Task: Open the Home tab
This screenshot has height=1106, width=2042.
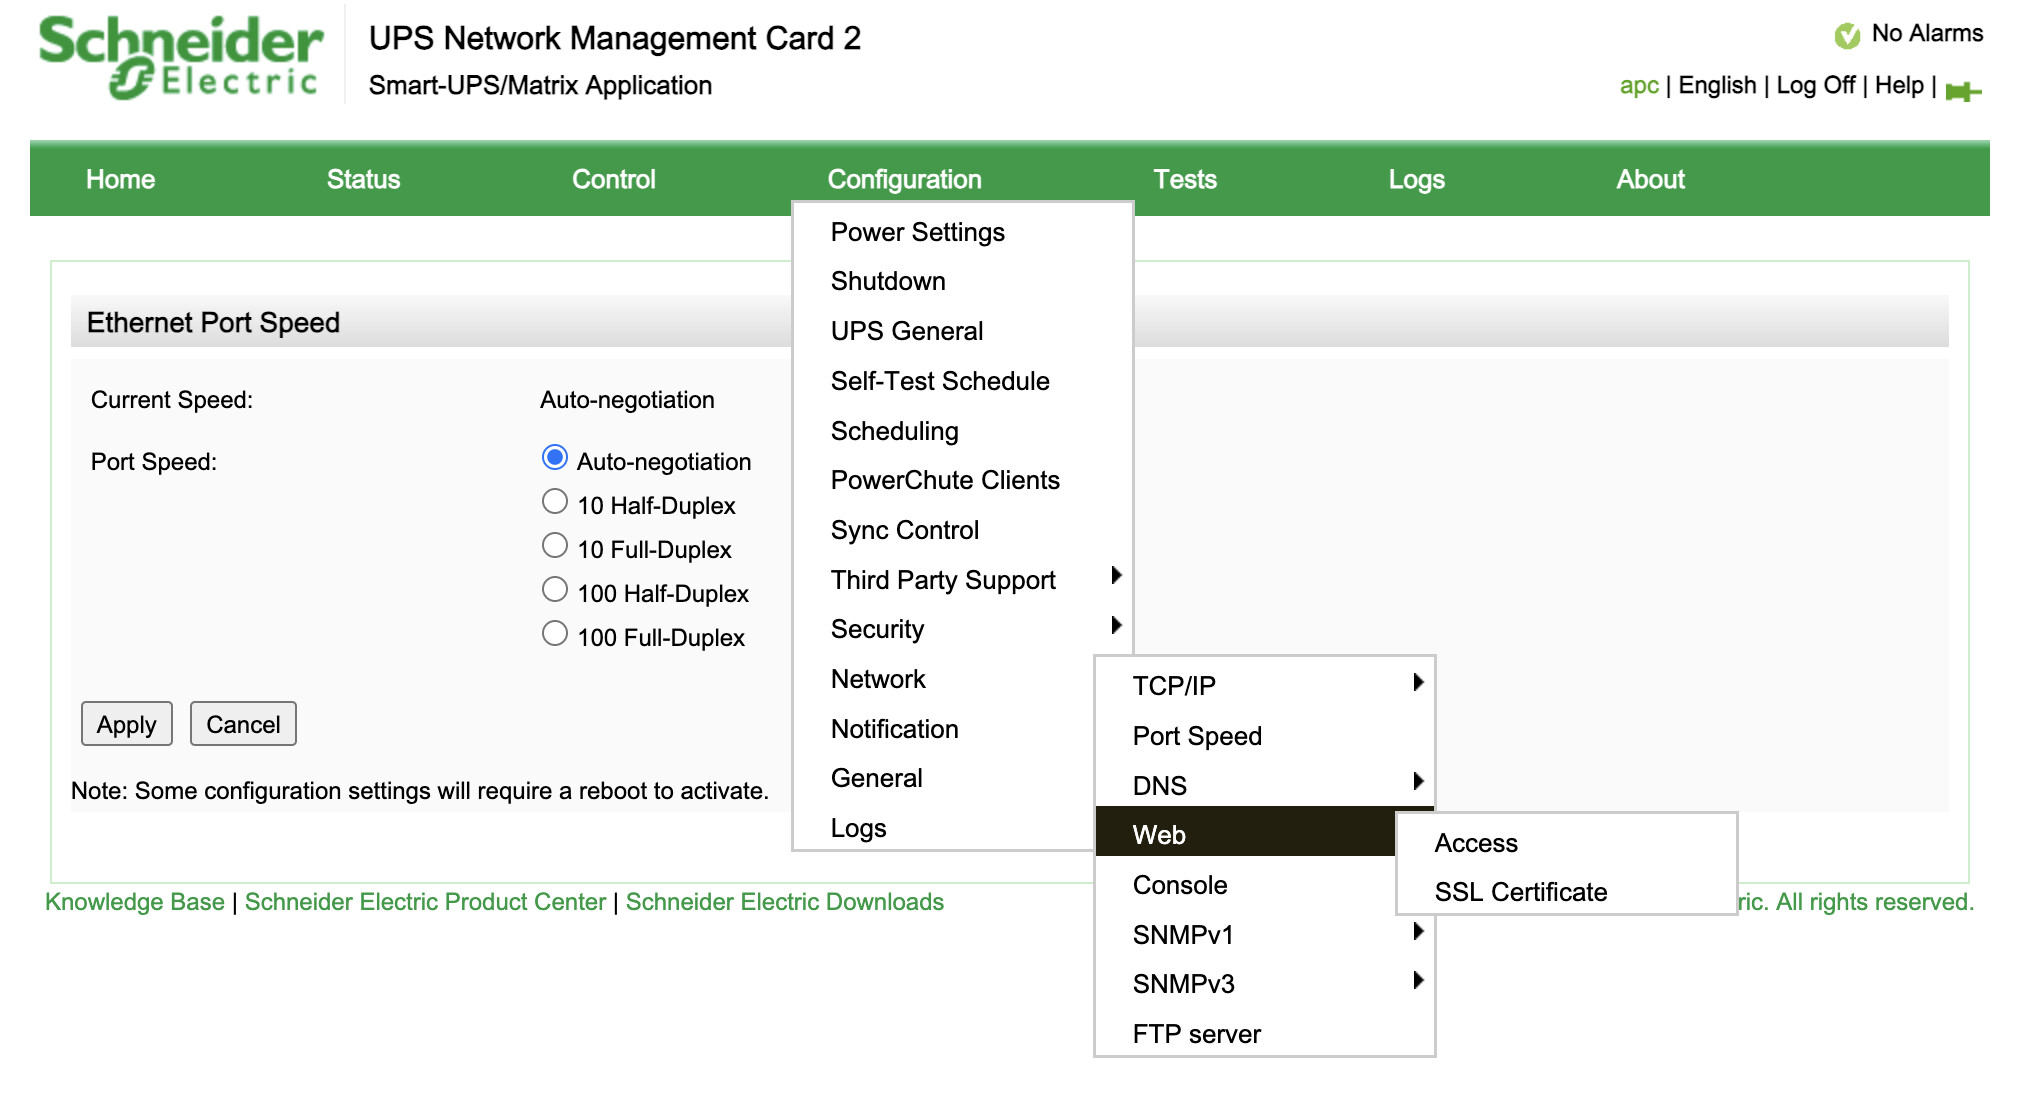Action: pos(120,180)
